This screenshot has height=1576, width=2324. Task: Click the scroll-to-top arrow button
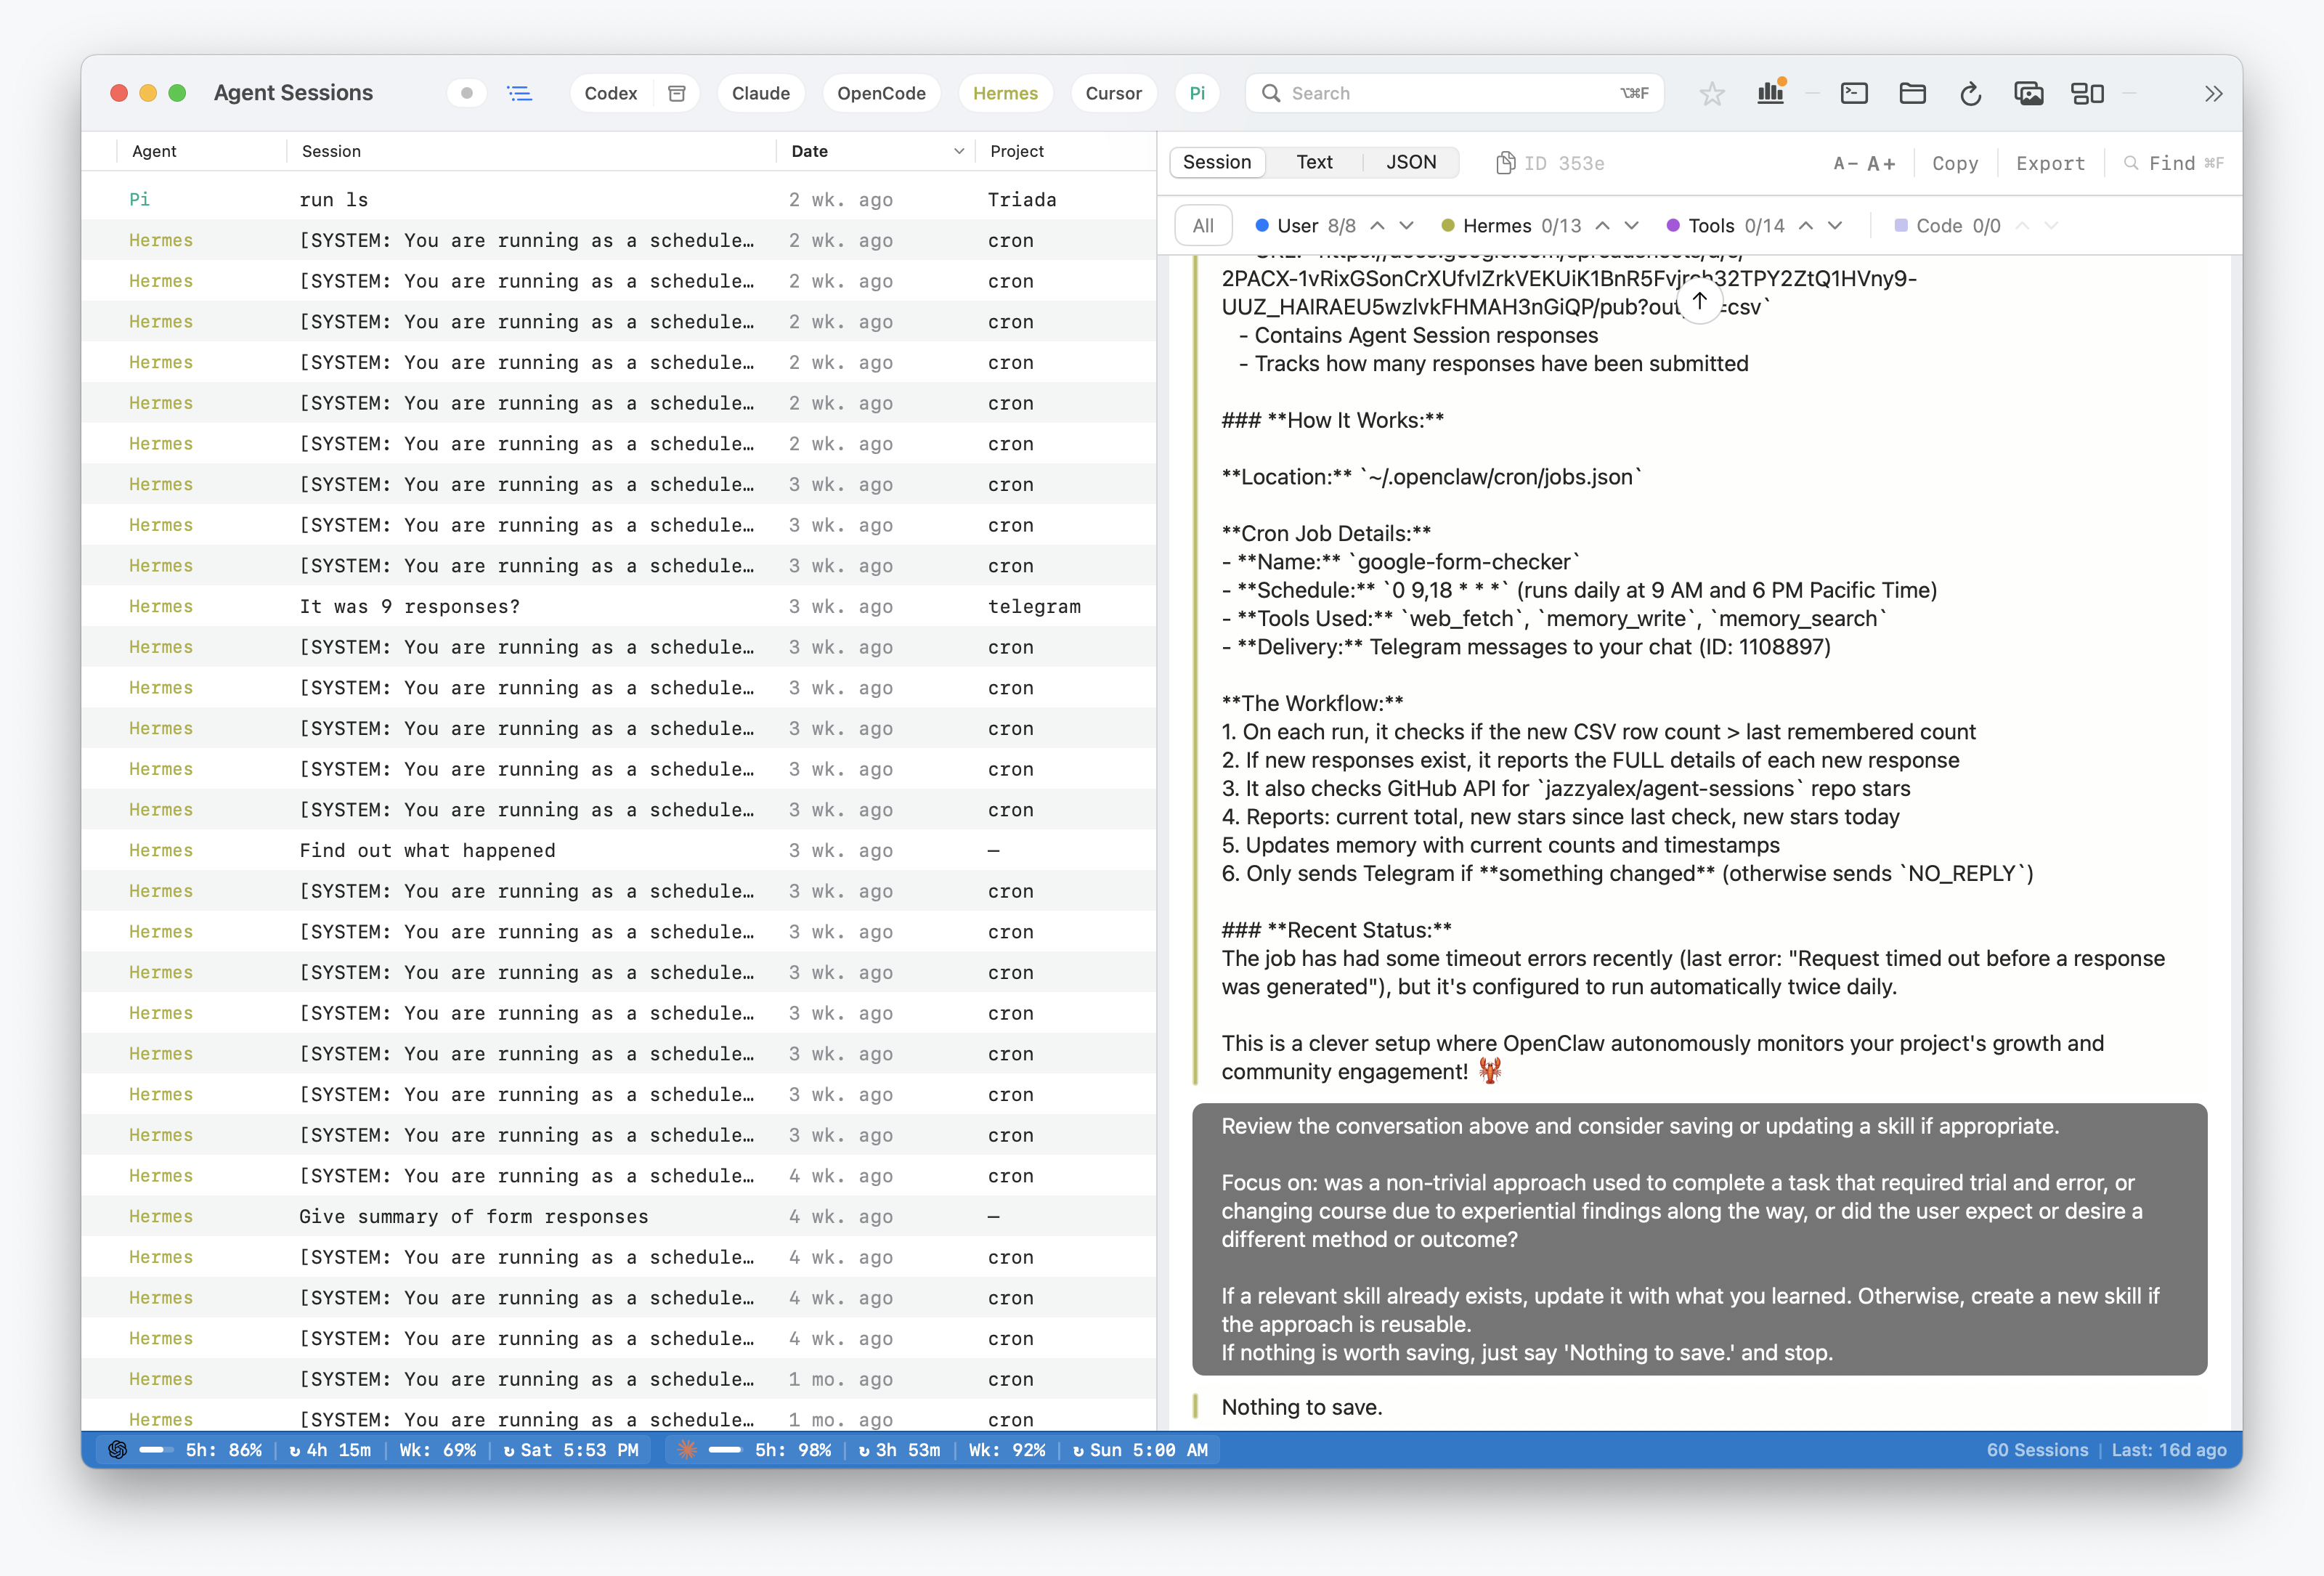(x=1699, y=301)
